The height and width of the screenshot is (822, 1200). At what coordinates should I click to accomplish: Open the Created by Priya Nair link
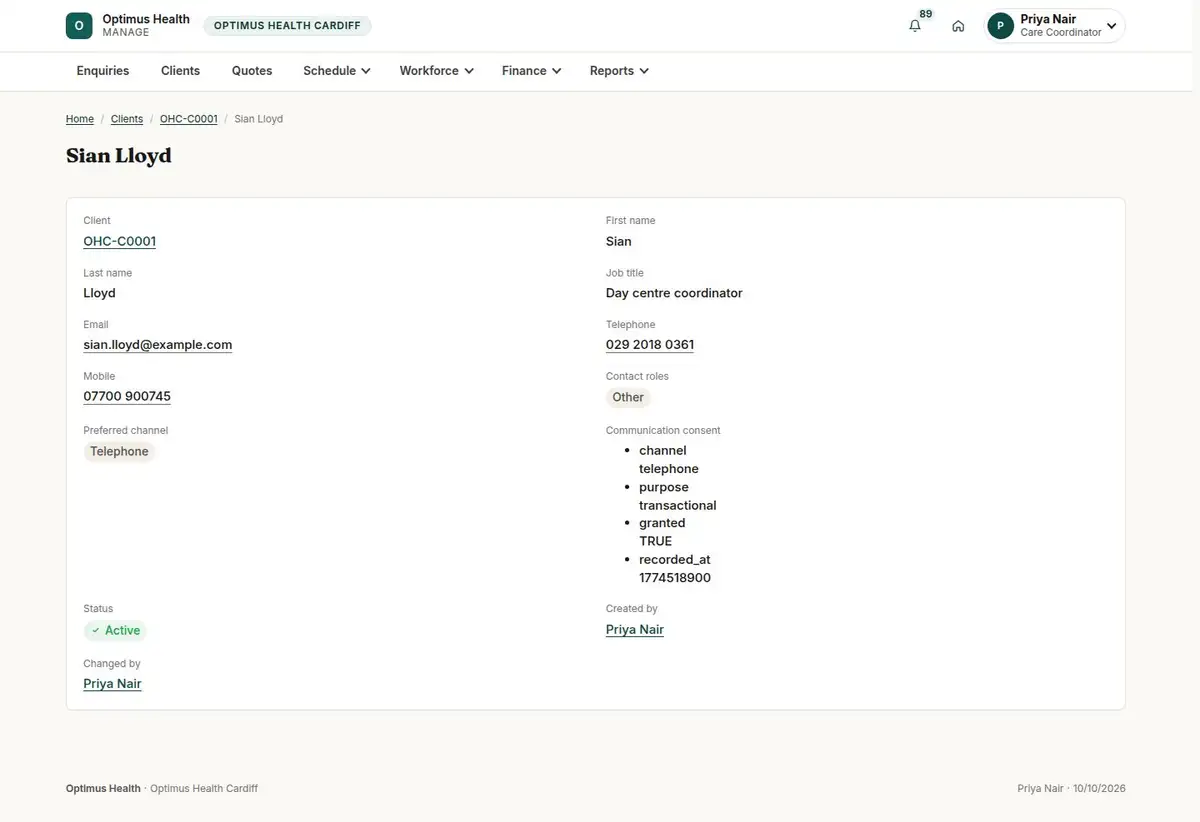(635, 630)
